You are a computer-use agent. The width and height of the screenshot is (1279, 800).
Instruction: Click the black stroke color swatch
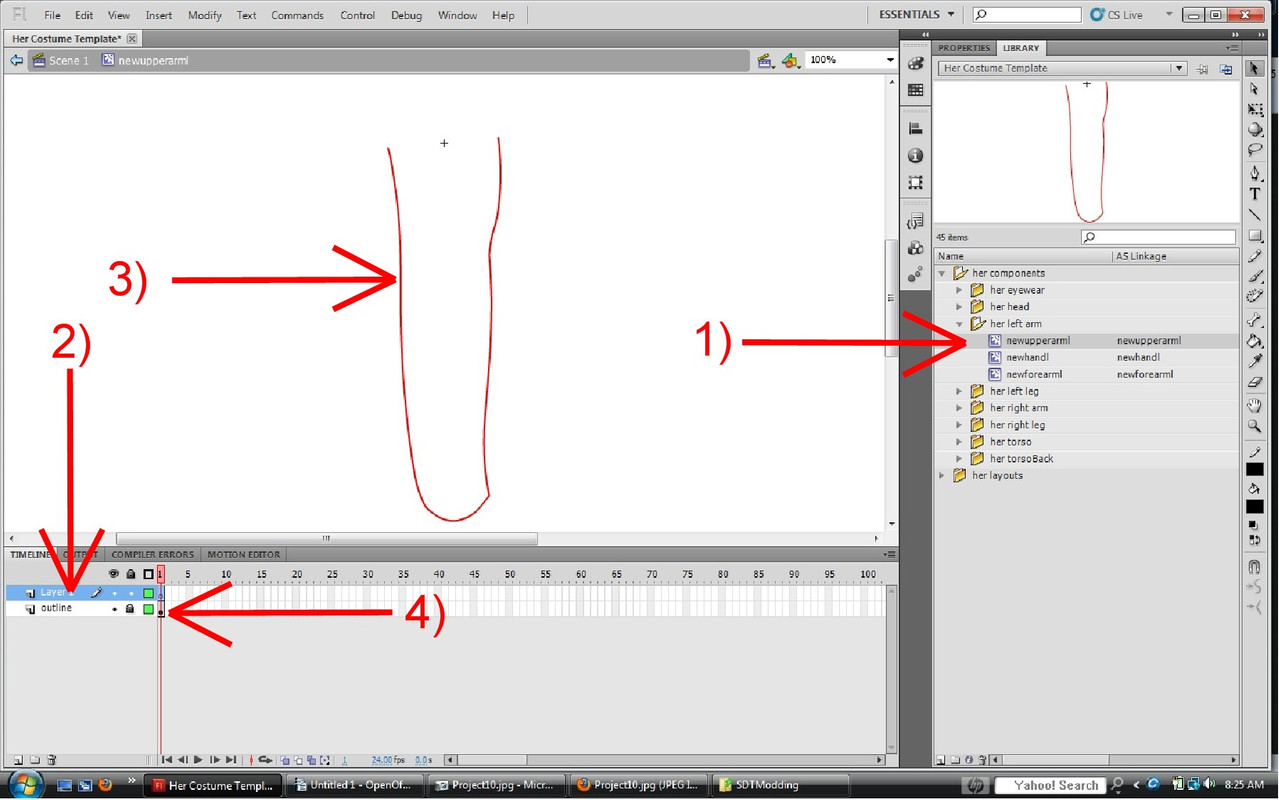pyautogui.click(x=1254, y=469)
